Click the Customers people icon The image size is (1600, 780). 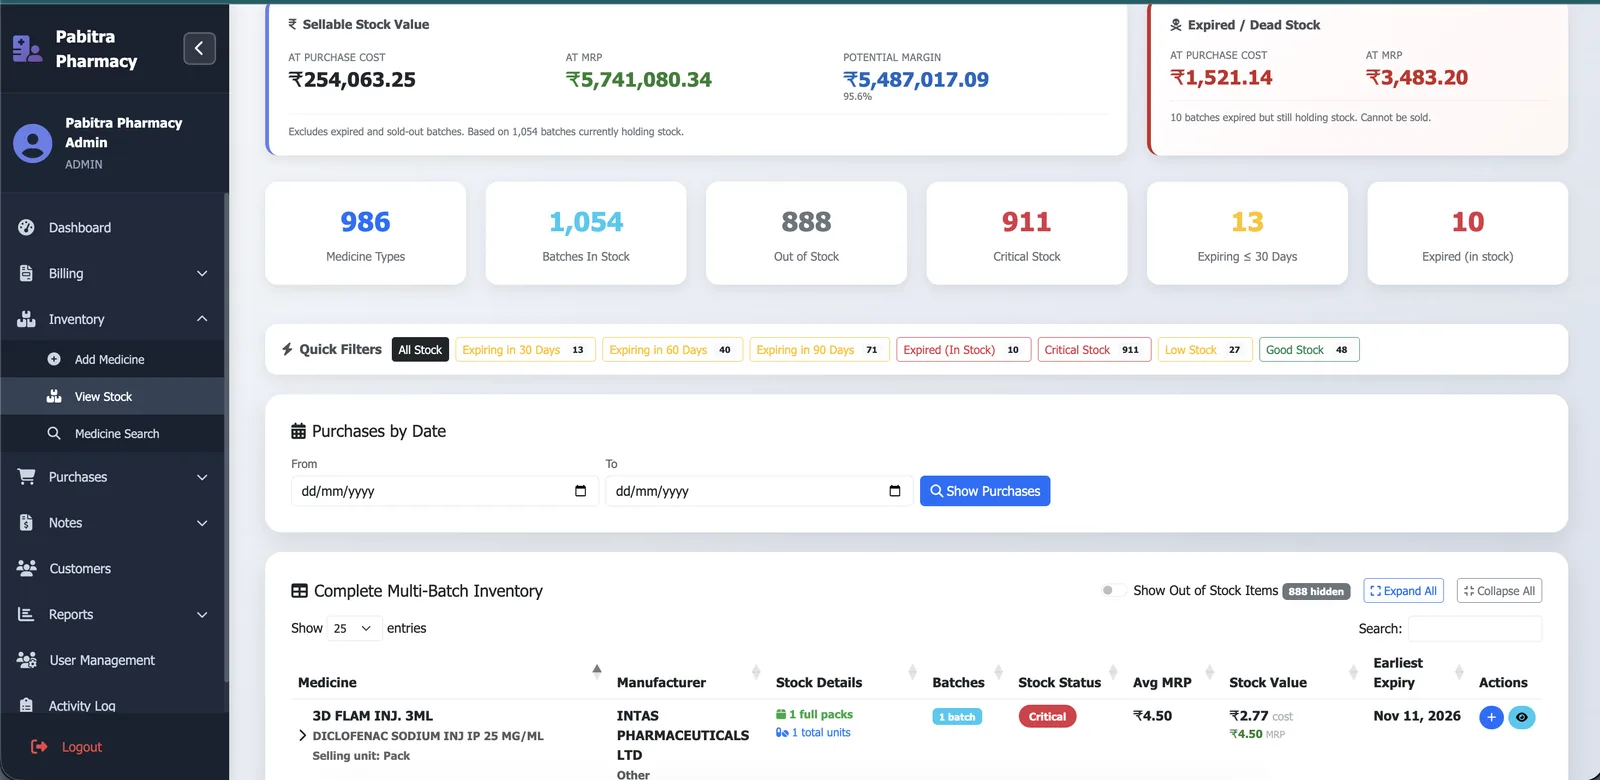point(27,568)
